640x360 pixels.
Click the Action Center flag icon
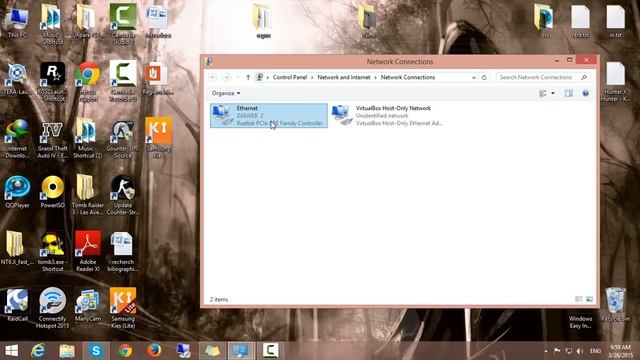point(557,351)
